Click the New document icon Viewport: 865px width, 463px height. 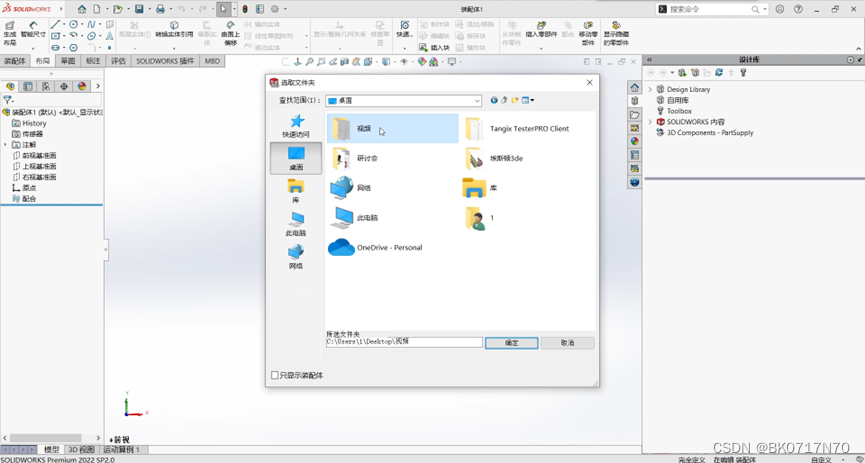click(97, 9)
